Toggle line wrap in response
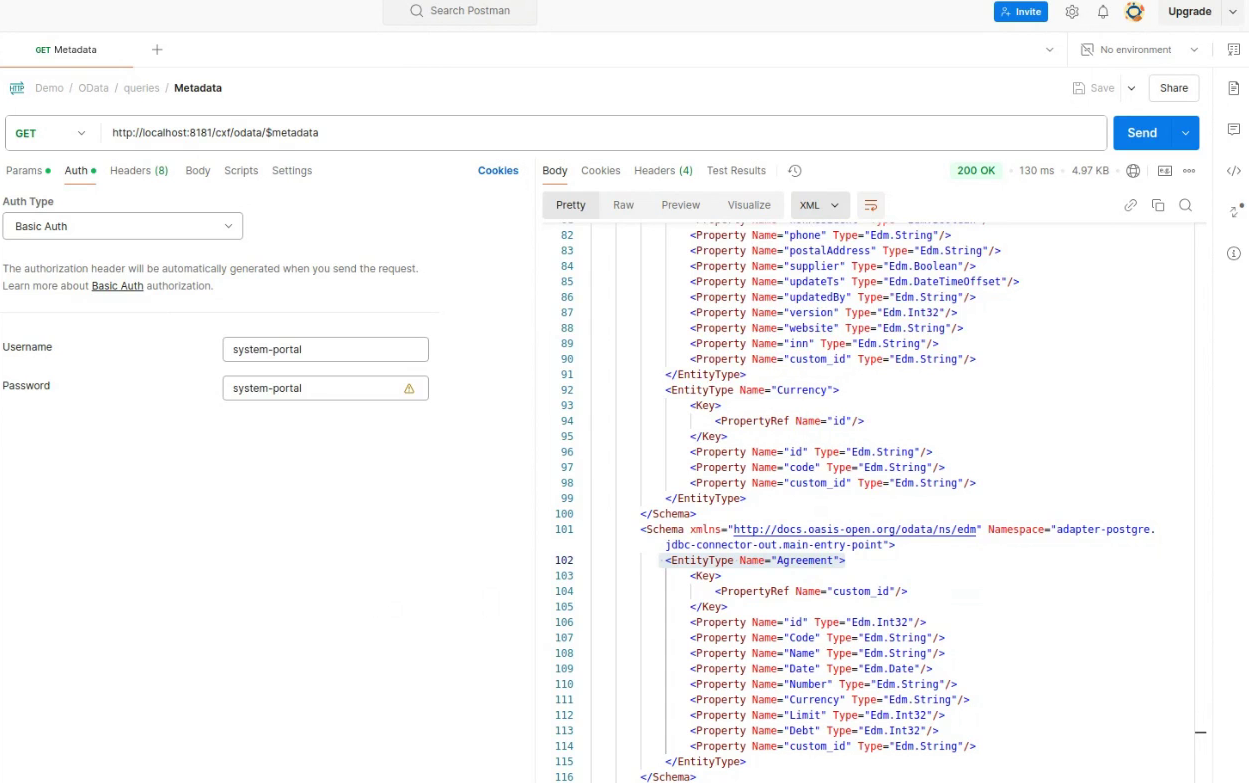 pos(871,205)
